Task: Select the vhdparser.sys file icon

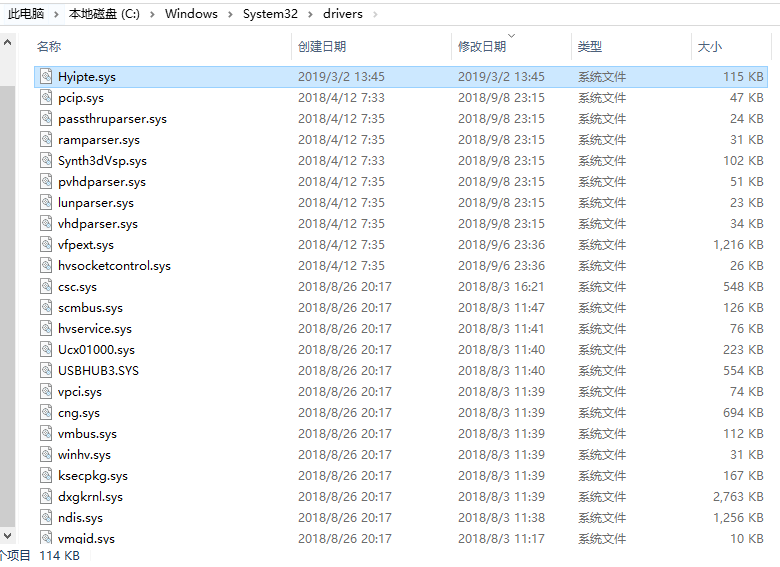Action: tap(46, 223)
